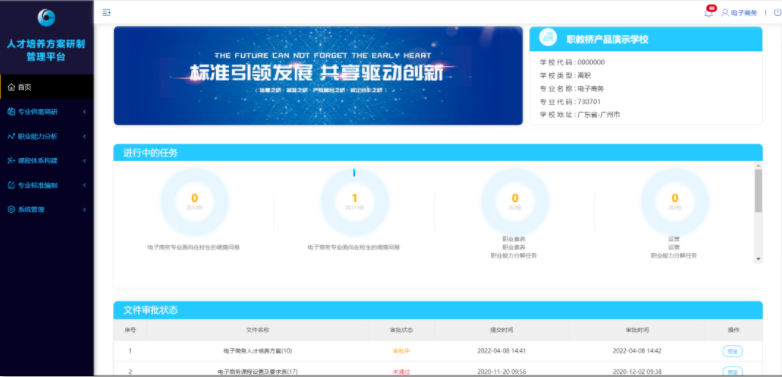
Task: Expand the 课程体系构建 menu chevron
Action: click(85, 161)
